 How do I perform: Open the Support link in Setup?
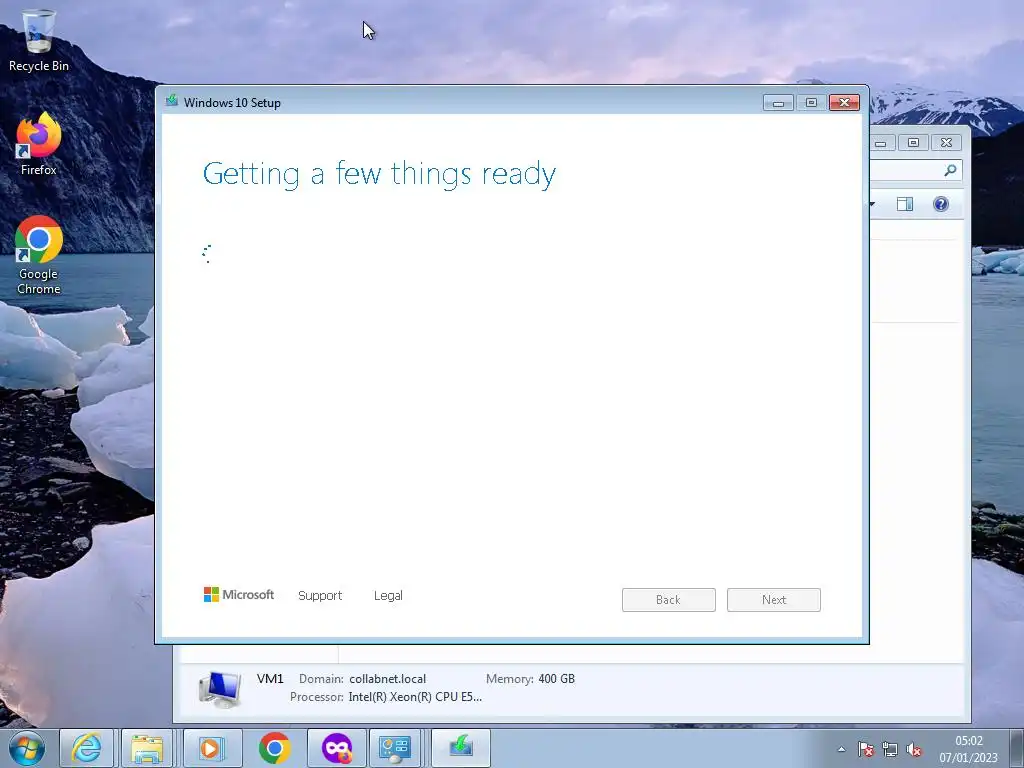(x=320, y=596)
